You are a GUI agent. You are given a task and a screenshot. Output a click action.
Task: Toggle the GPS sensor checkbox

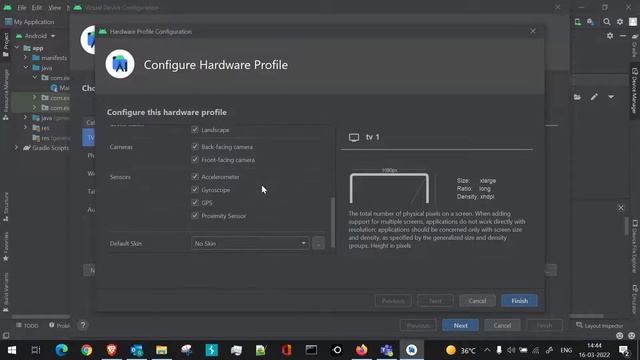pyautogui.click(x=195, y=202)
